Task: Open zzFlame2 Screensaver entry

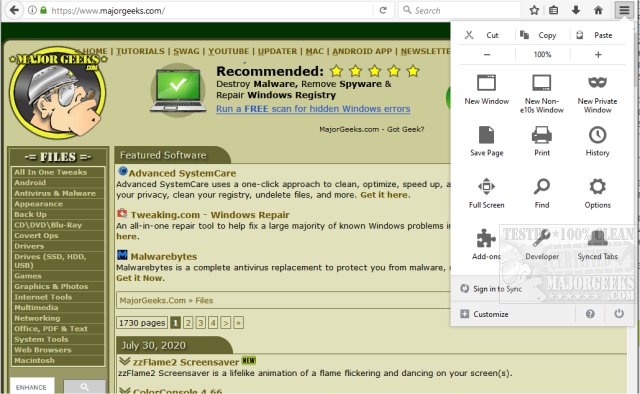Action: pyautogui.click(x=186, y=362)
